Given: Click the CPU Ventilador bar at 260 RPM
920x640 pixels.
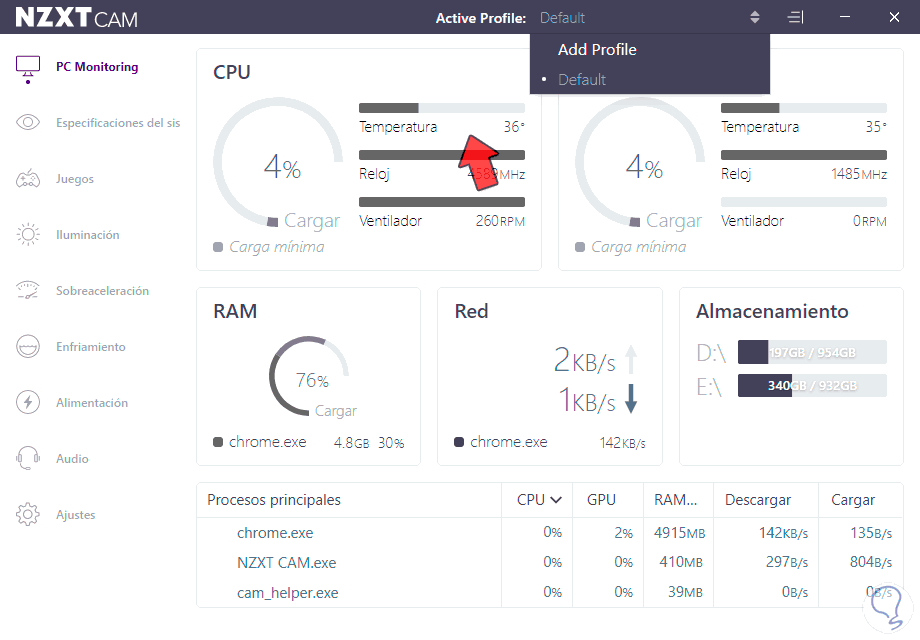Looking at the screenshot, I should pyautogui.click(x=442, y=202).
